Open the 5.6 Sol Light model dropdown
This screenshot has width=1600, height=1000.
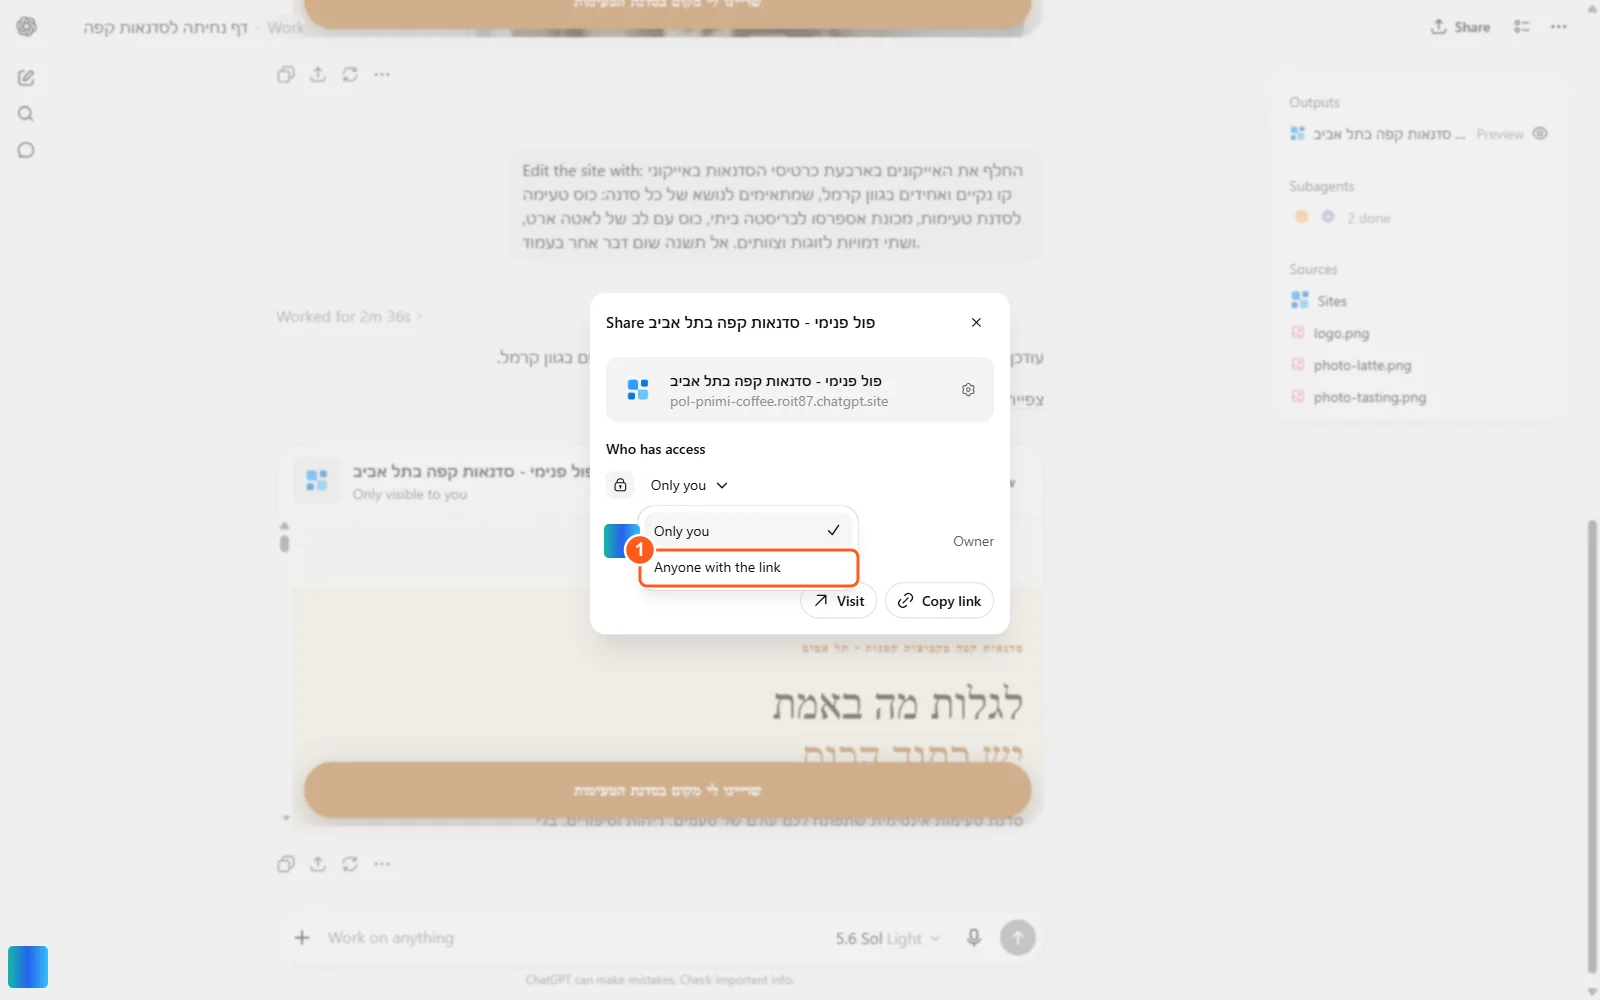887,938
